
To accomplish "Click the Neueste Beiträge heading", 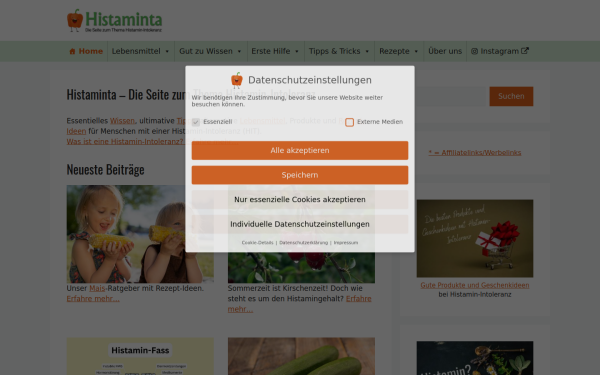I will point(106,170).
